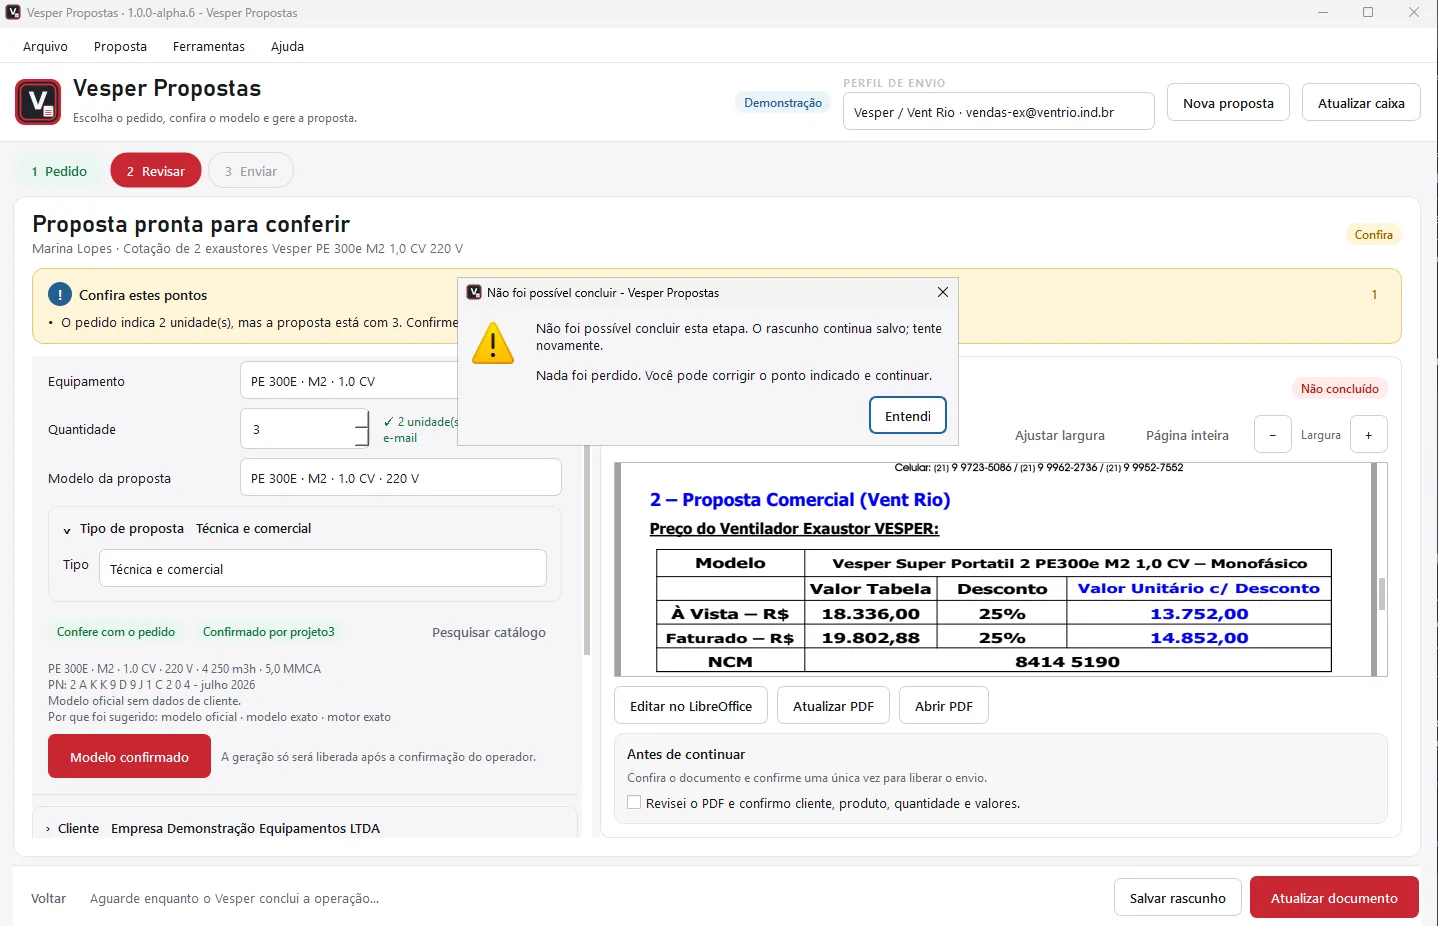
Task: Click Nova proposta
Action: coord(1228,102)
